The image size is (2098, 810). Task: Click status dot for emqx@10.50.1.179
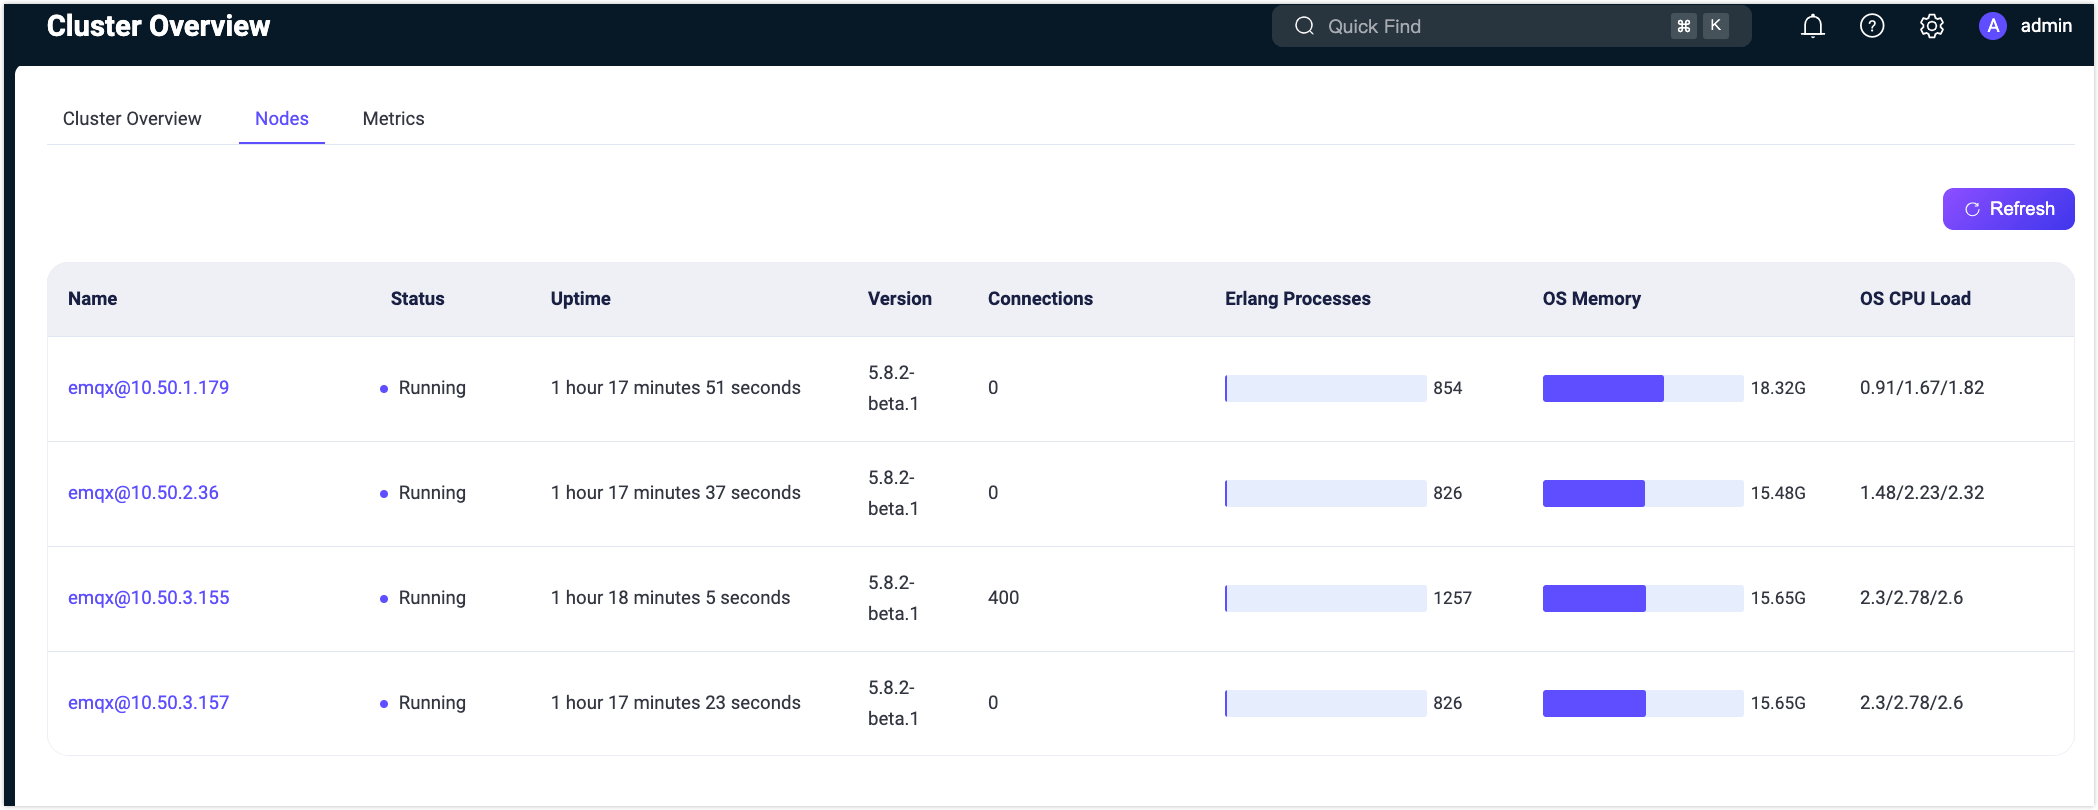384,389
